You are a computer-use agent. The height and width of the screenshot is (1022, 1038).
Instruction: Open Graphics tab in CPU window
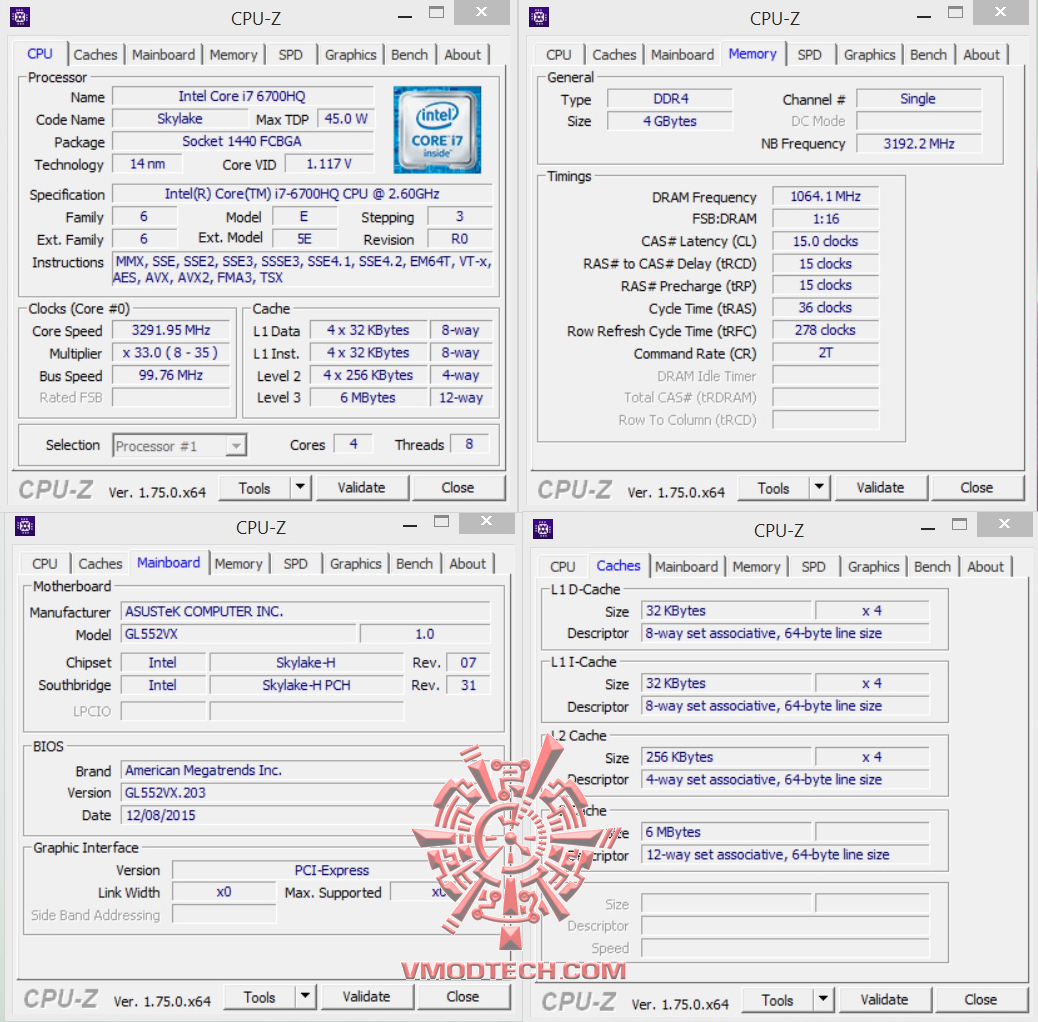coord(350,55)
